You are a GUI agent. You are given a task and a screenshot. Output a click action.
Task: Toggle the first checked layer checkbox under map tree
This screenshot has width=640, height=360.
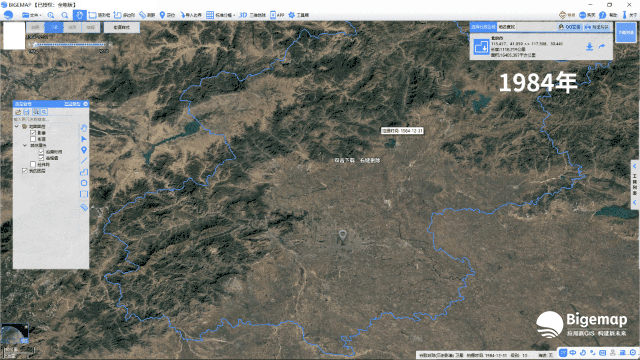pyautogui.click(x=33, y=133)
